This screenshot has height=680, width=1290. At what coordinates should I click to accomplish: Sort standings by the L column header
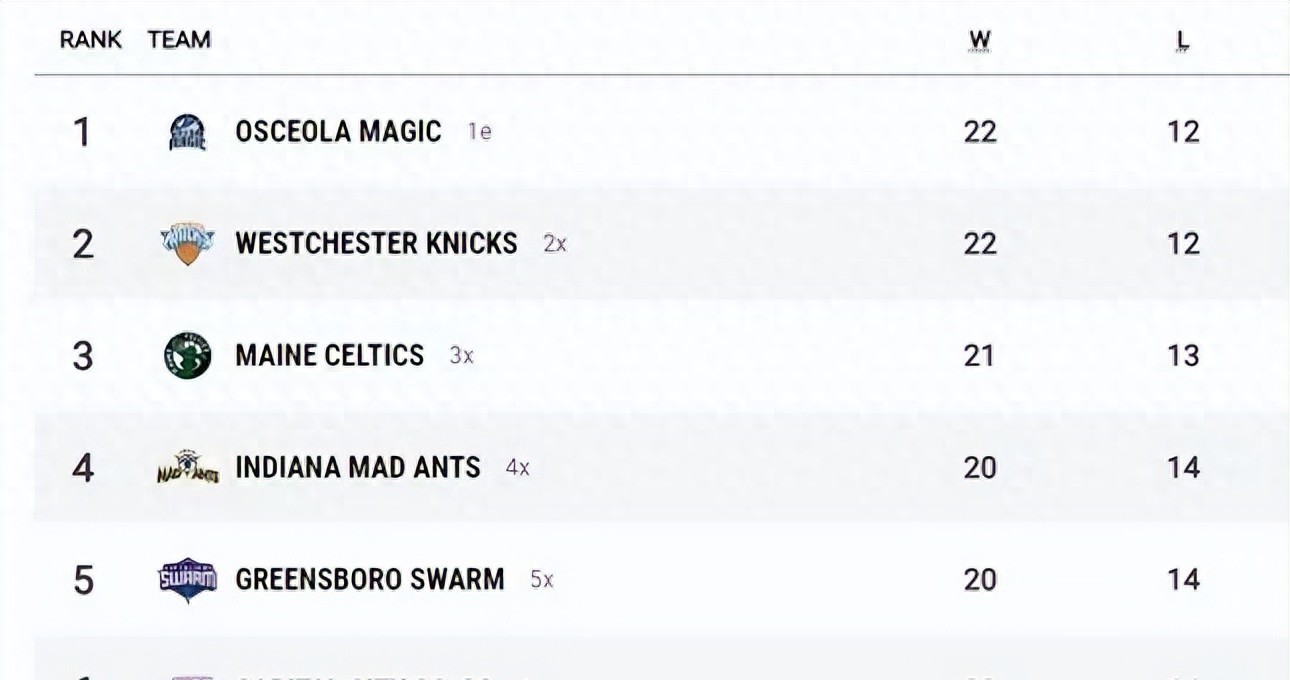tap(1183, 41)
